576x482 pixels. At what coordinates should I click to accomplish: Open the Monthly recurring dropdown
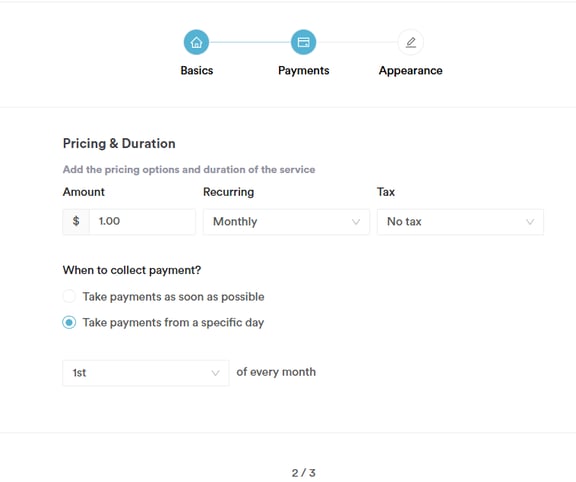click(x=286, y=222)
